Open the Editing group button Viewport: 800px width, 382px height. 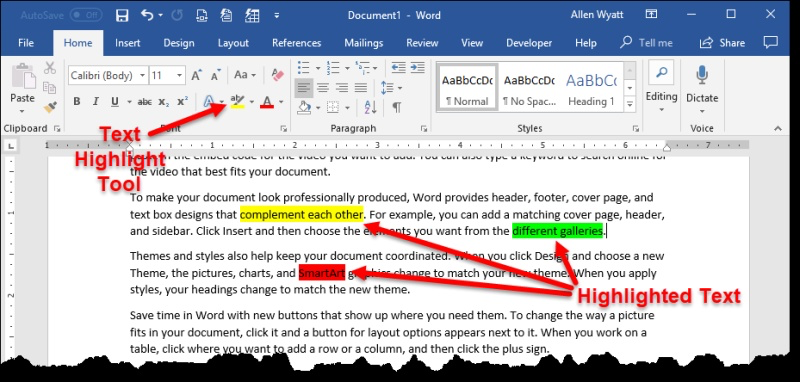pyautogui.click(x=661, y=88)
